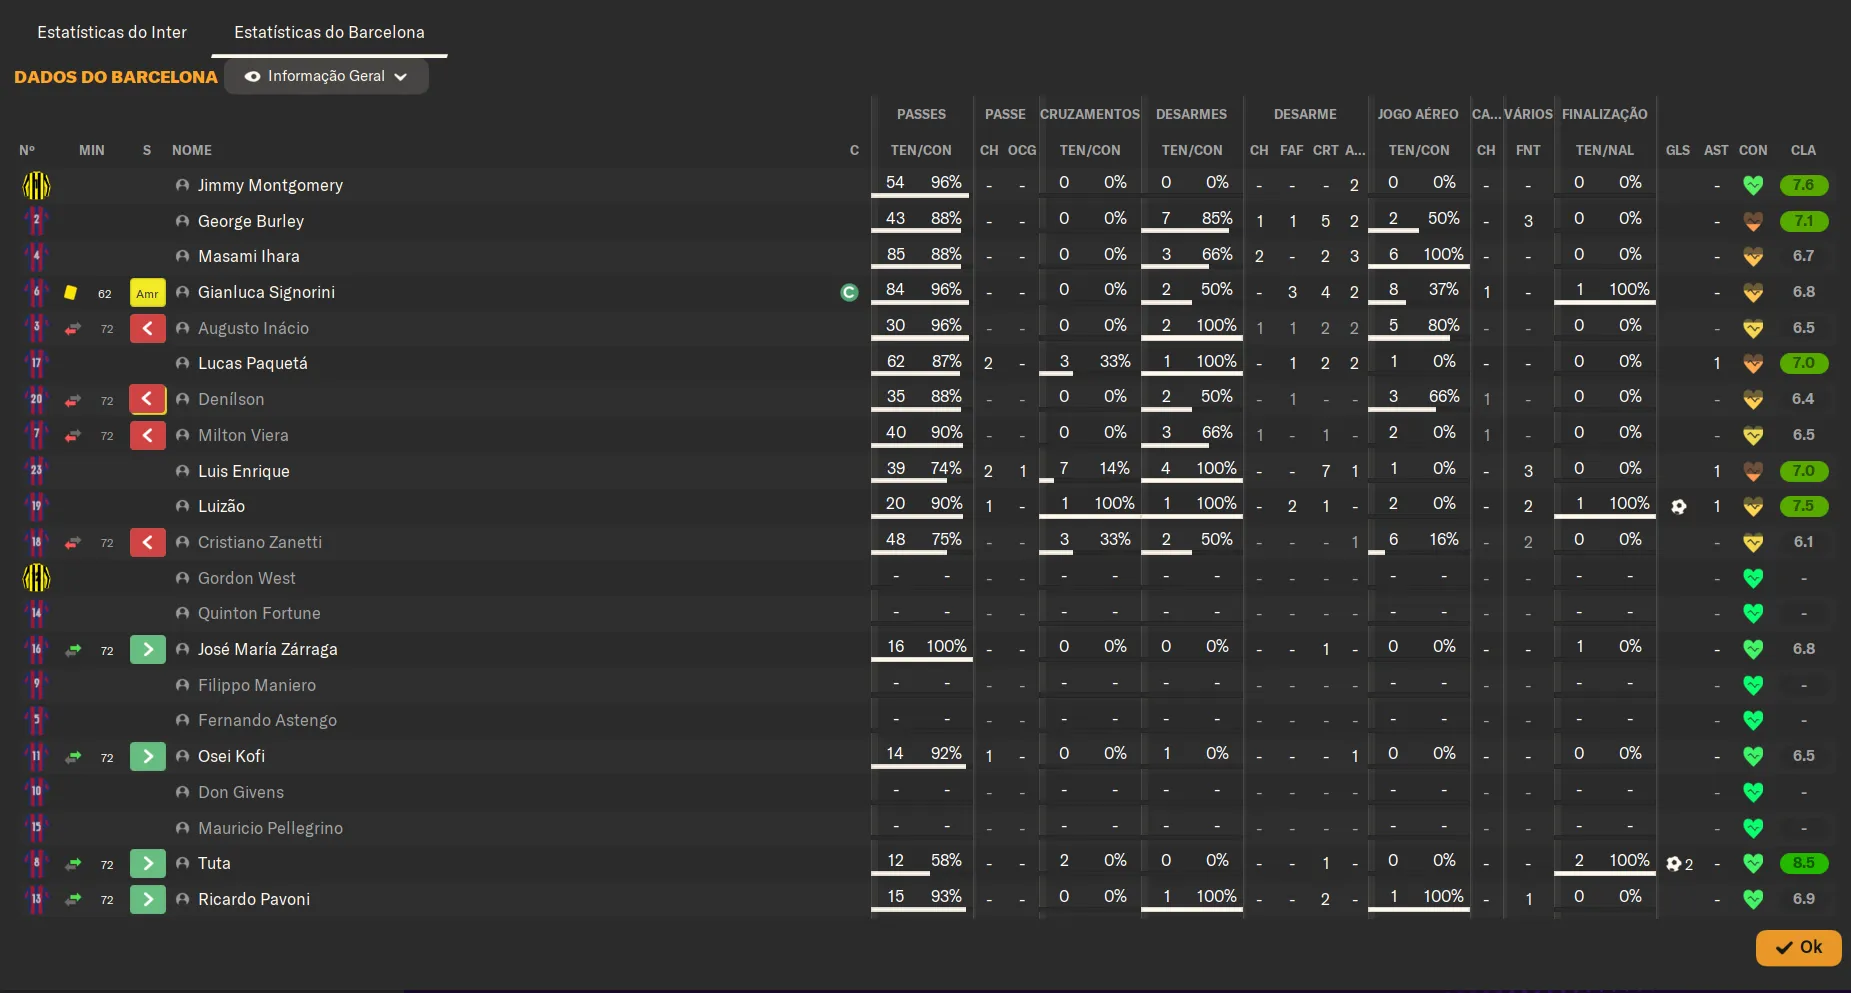Click the DADOS DO BARCELONA heading
The width and height of the screenshot is (1851, 993).
(x=116, y=77)
